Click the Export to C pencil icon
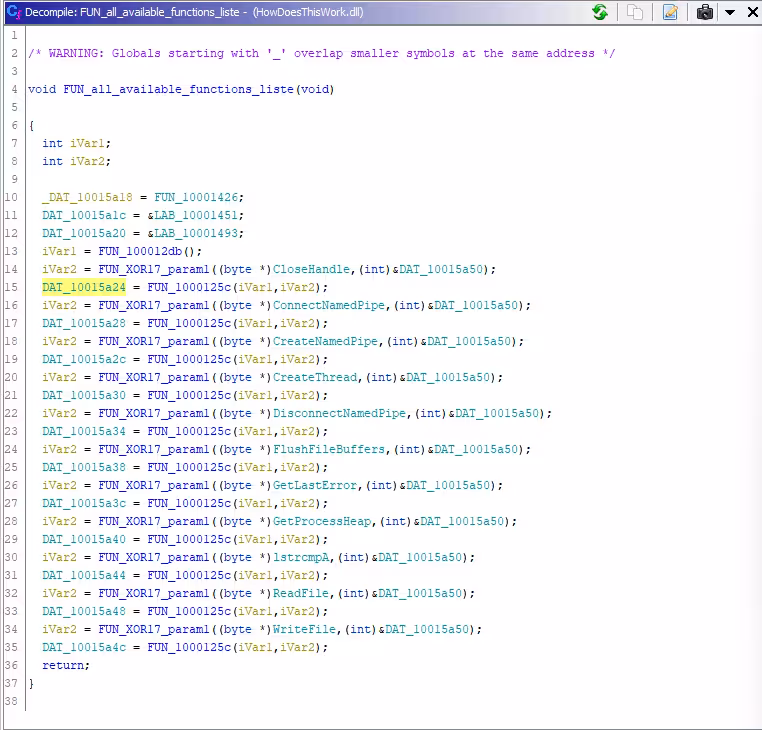Screen dimensions: 762x730 670,12
